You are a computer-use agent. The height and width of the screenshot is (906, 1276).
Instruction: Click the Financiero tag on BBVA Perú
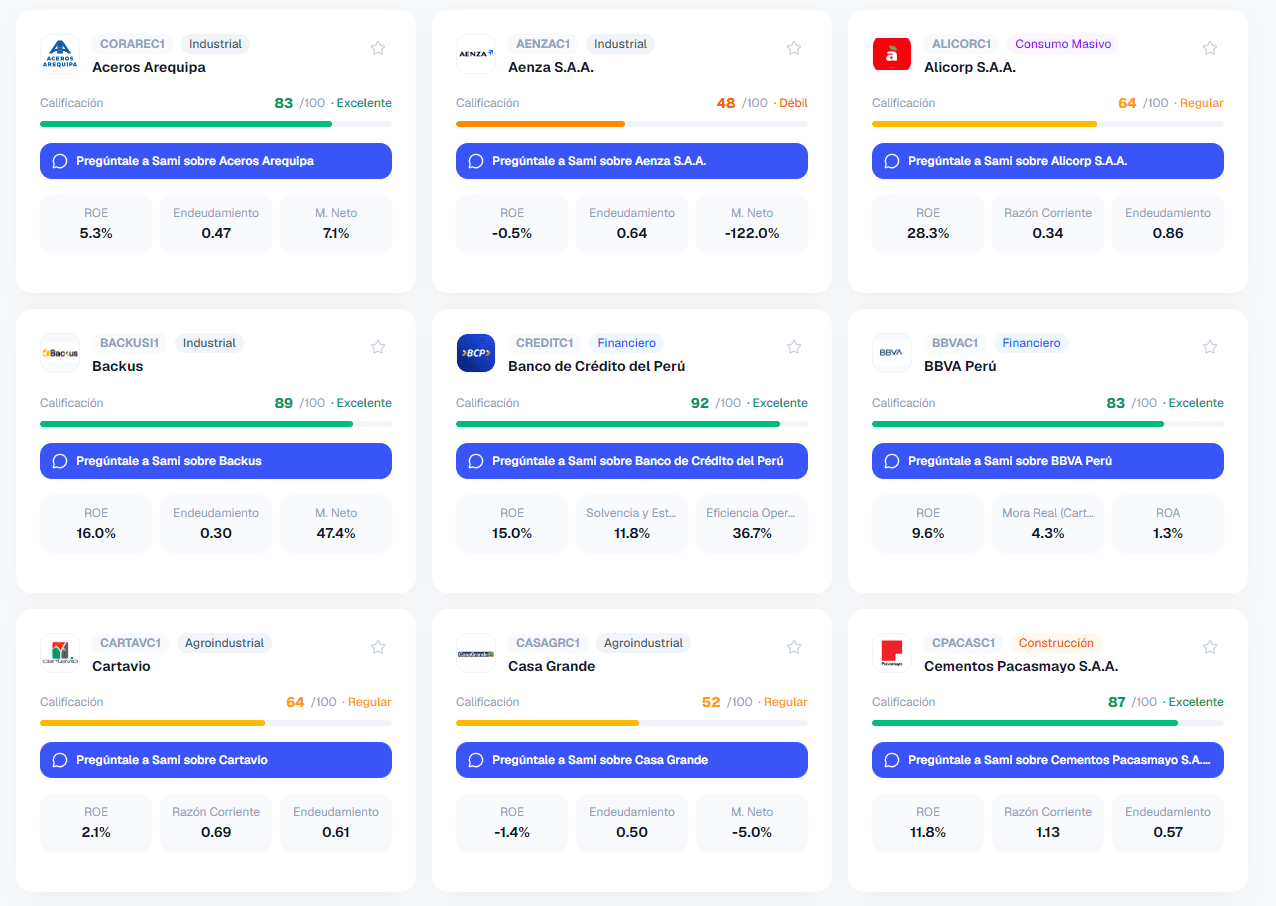pos(1031,343)
